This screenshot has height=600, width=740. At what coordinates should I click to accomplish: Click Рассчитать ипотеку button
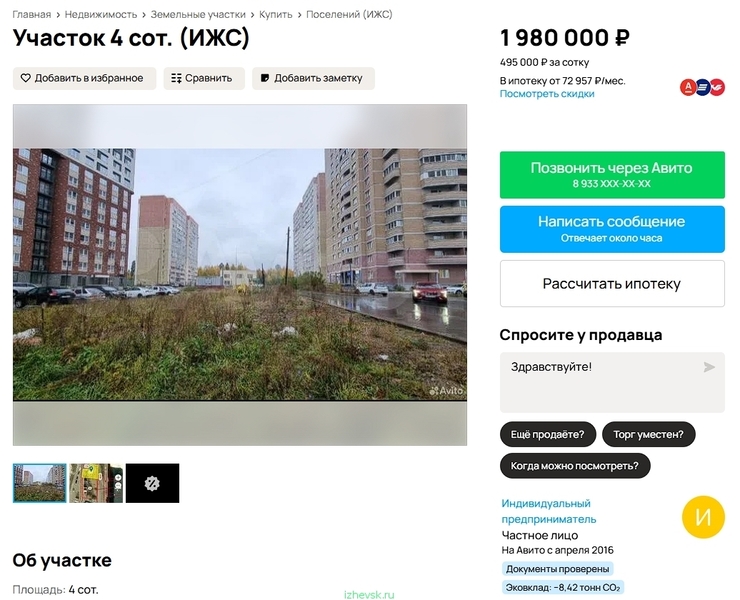coord(612,284)
